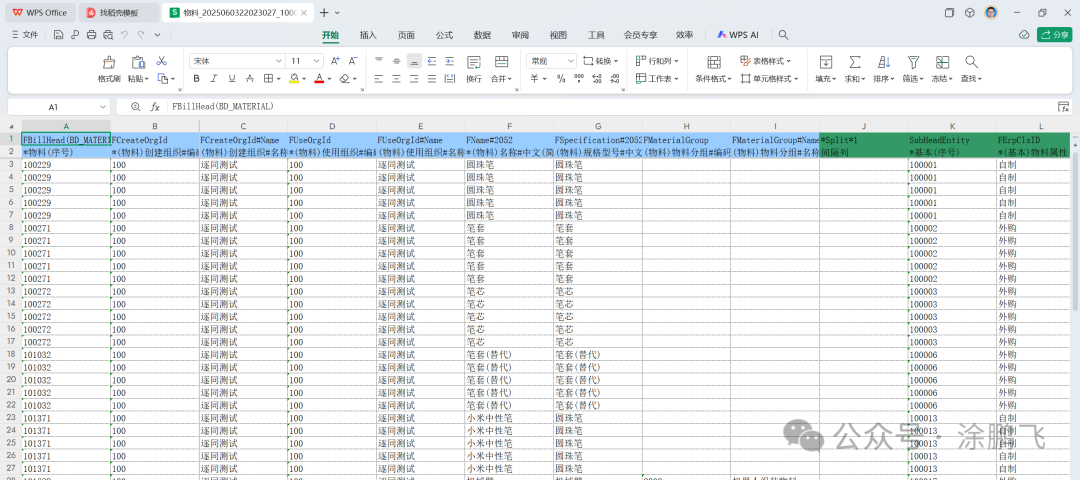Click the Format Painter icon
This screenshot has height=480, width=1080.
109,64
